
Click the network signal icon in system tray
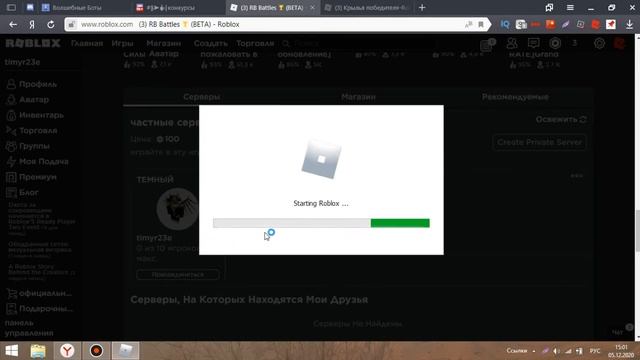568,351
